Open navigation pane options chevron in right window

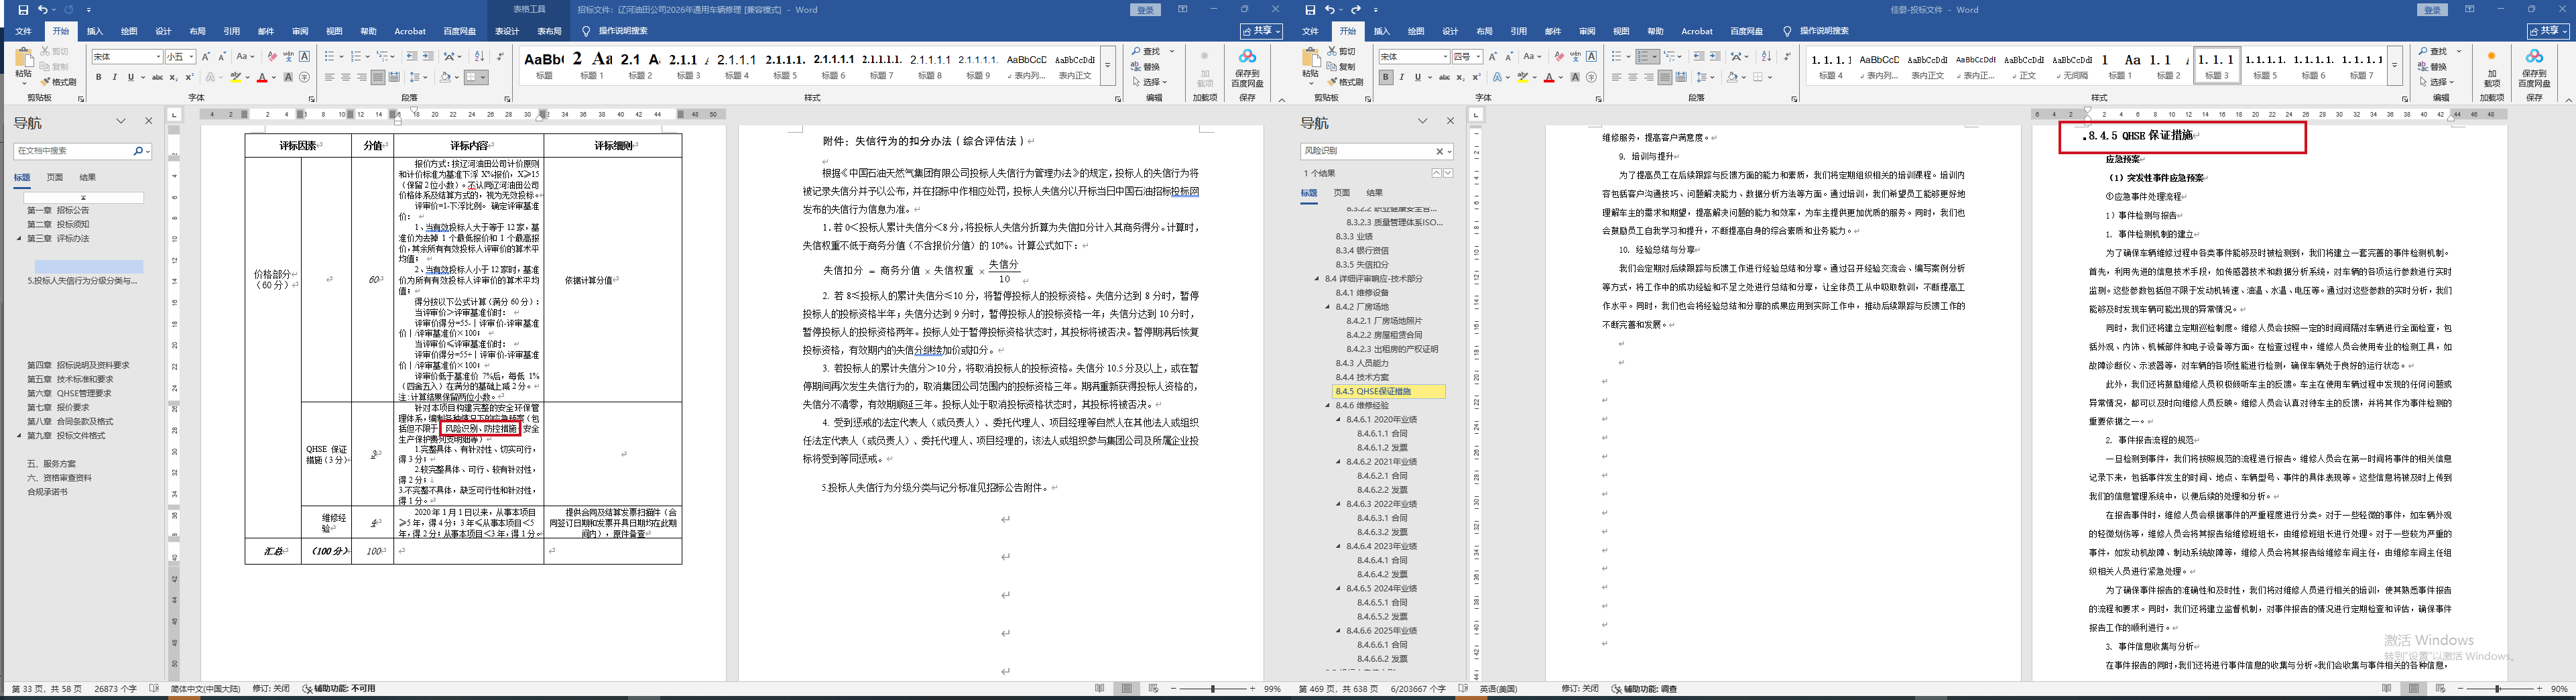point(1422,121)
